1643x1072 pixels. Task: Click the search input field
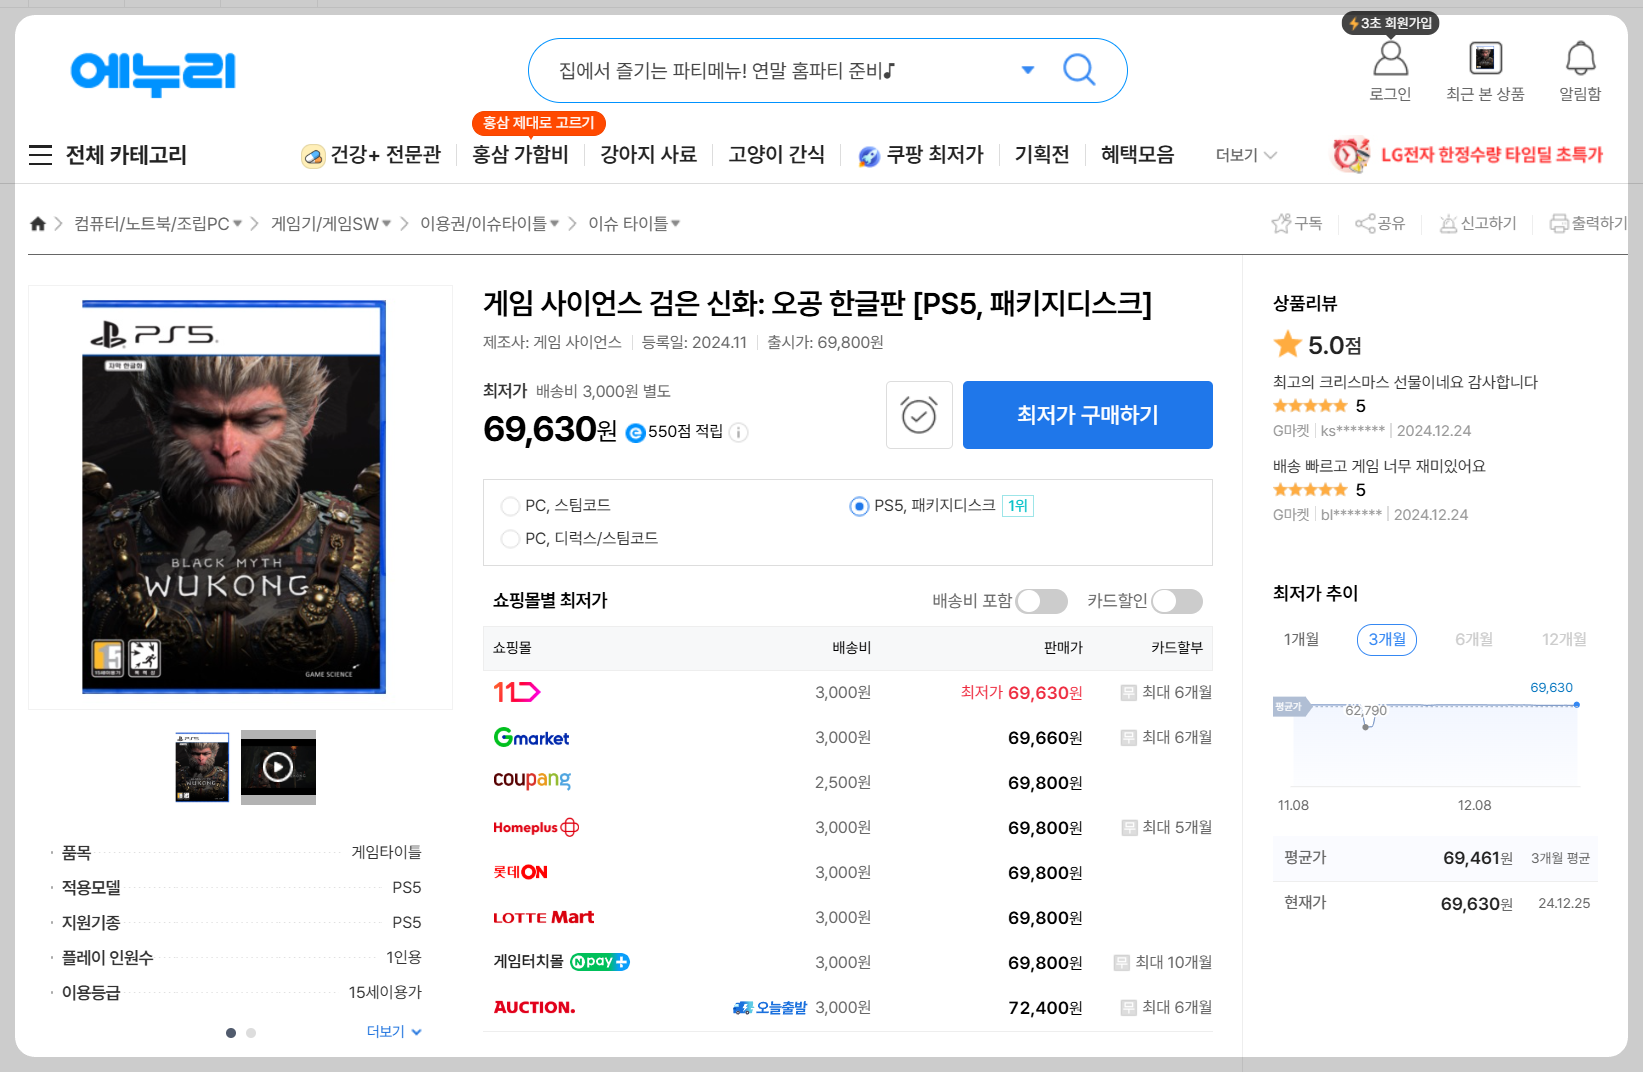780,70
